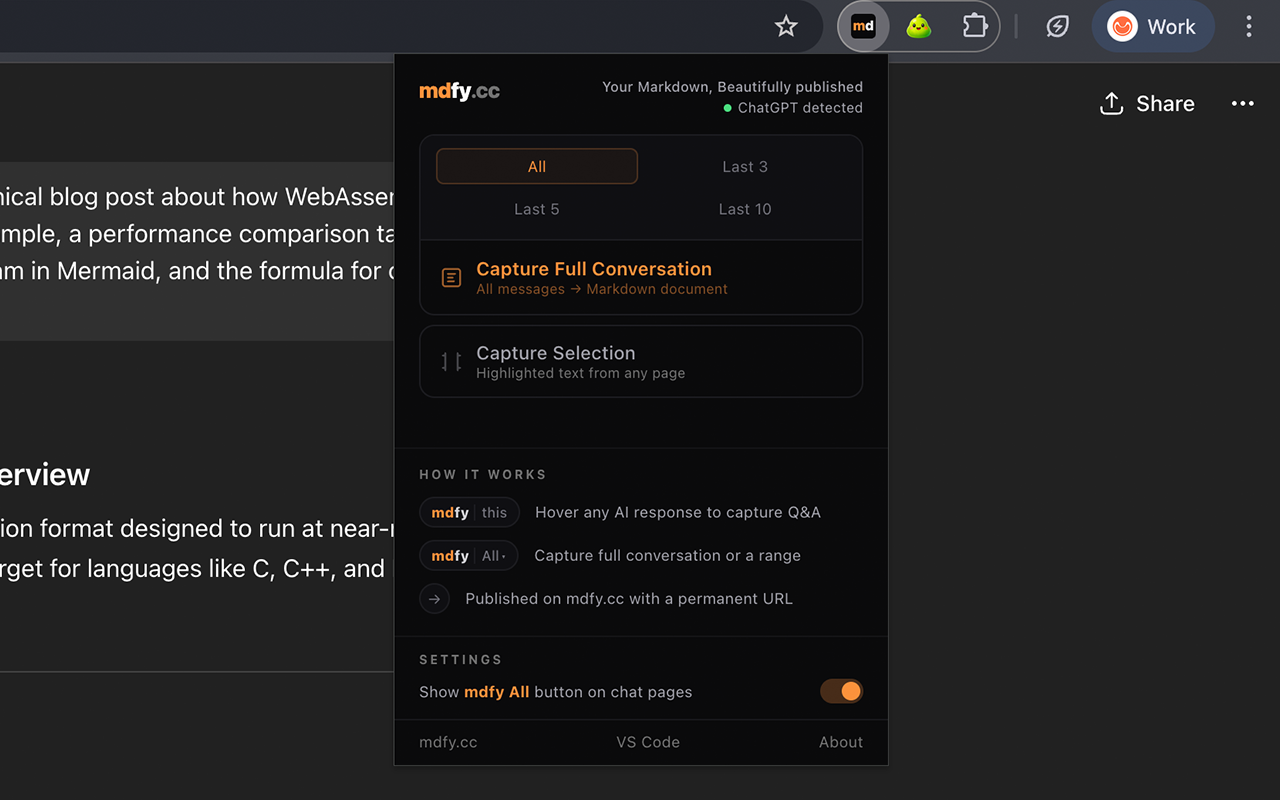Open the VS Code footer link

pos(648,742)
